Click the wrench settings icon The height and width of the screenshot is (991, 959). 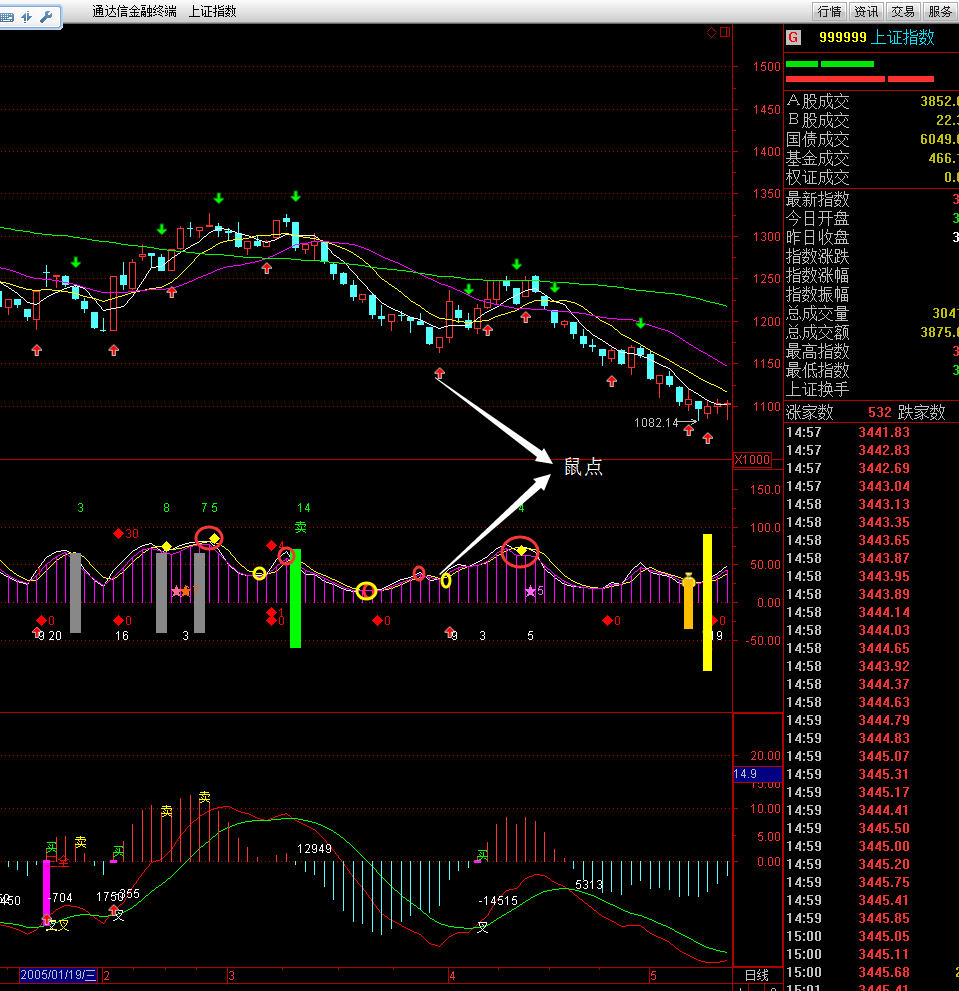[45, 16]
